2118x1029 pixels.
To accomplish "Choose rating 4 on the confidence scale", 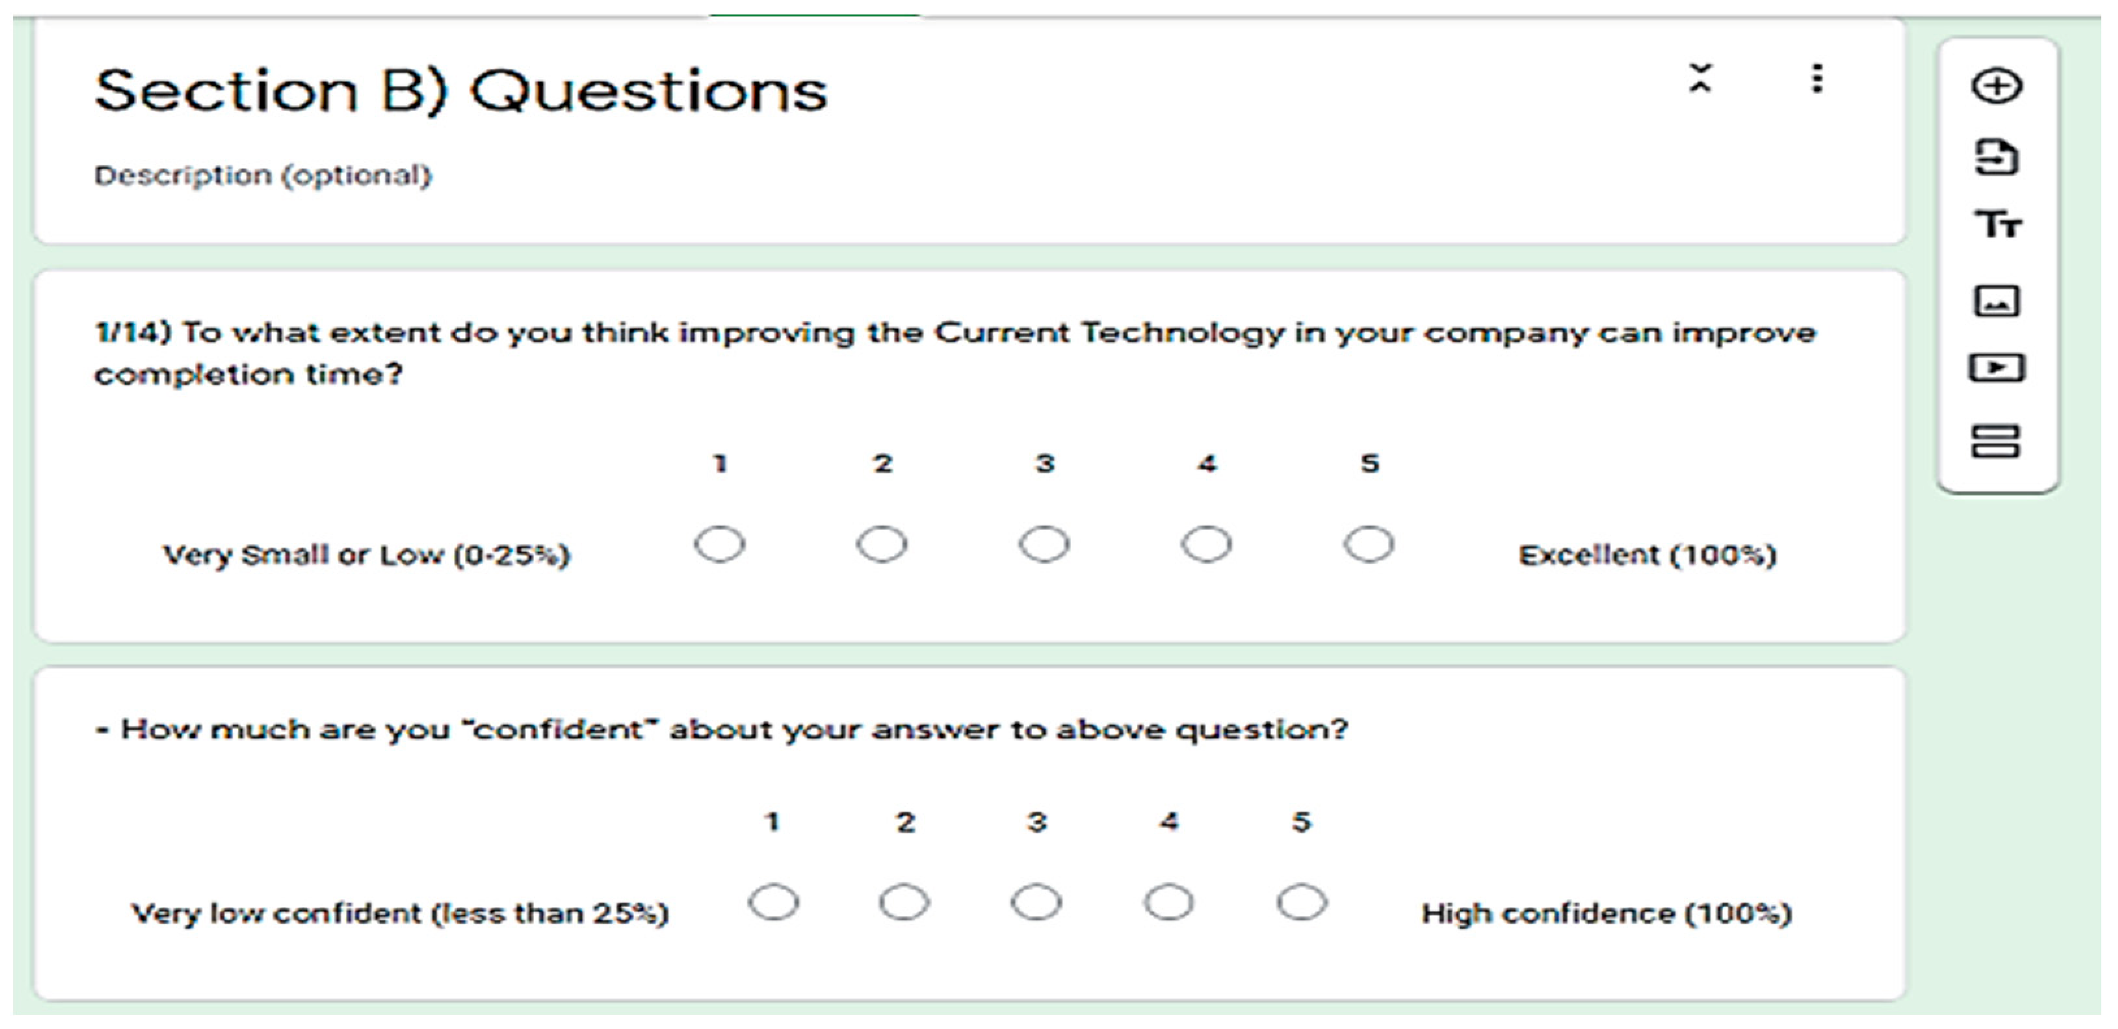I will (x=1169, y=903).
